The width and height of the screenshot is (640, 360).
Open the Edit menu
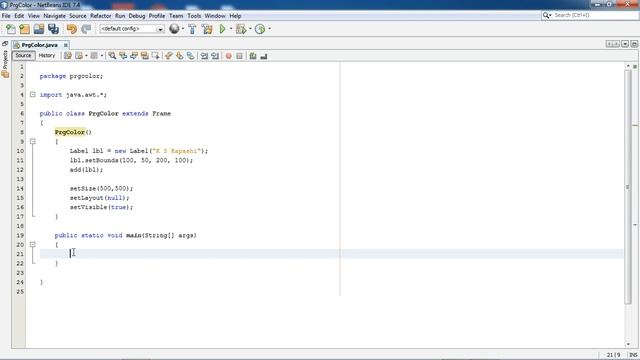19,16
